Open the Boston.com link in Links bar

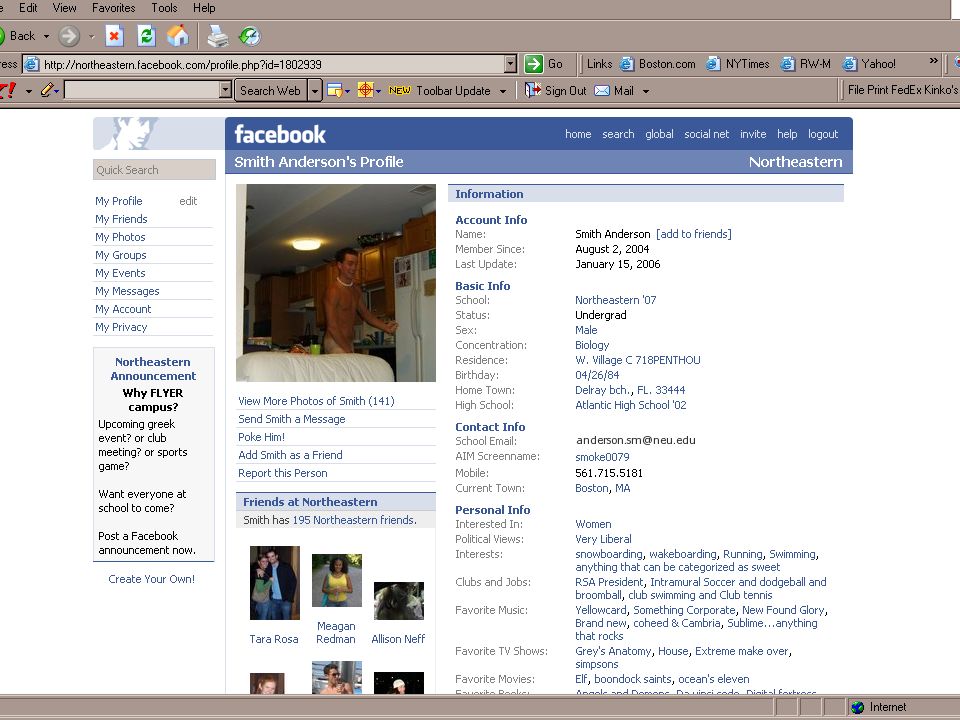658,64
